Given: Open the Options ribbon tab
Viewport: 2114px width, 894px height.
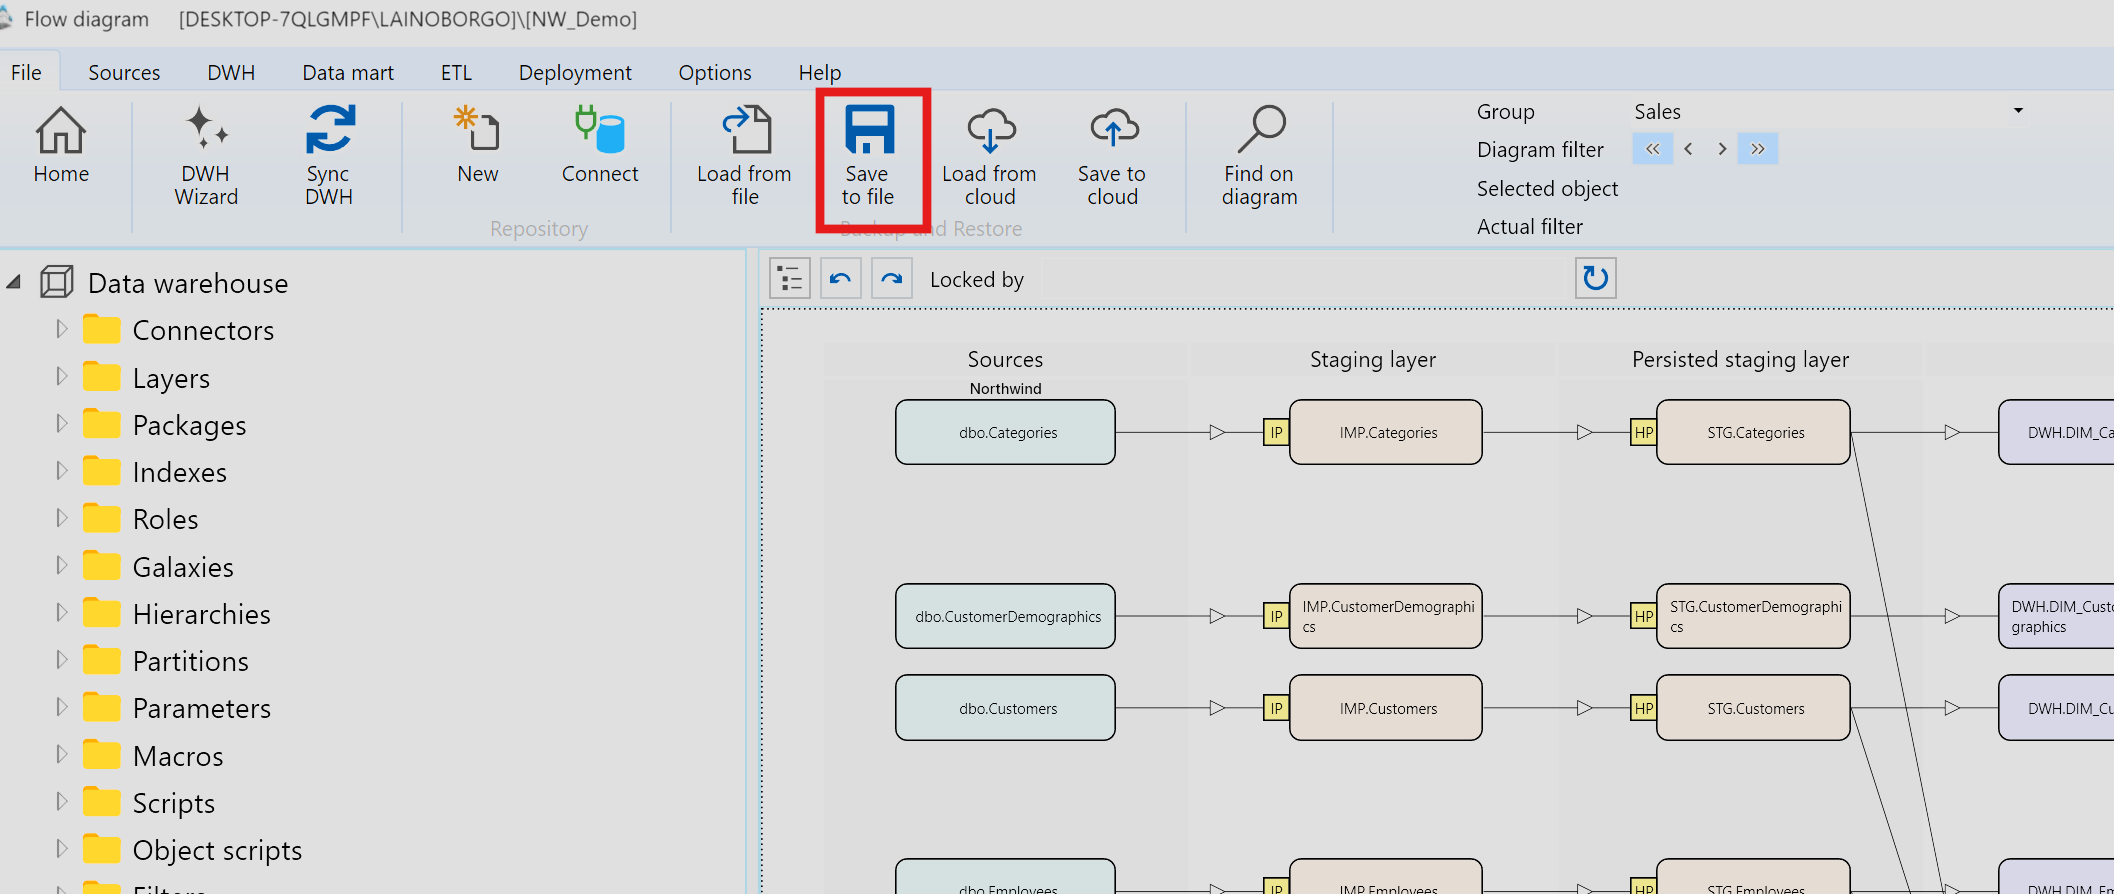Looking at the screenshot, I should pos(715,72).
